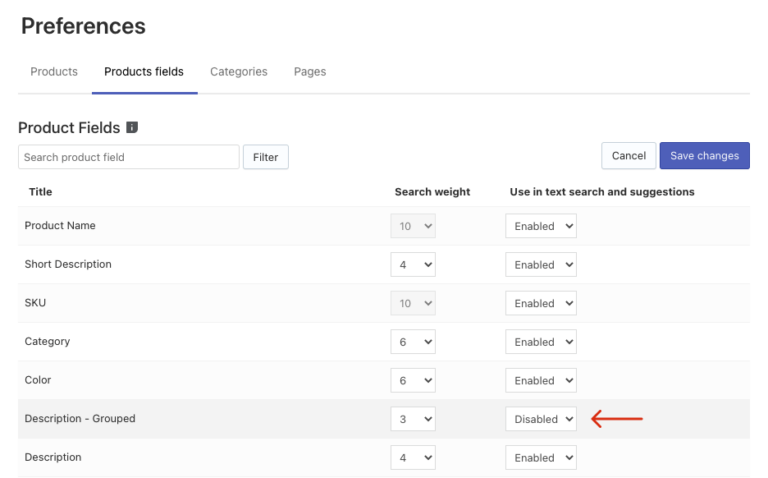Open Category Enabled status dropdown
This screenshot has width=768, height=478.
tap(541, 342)
